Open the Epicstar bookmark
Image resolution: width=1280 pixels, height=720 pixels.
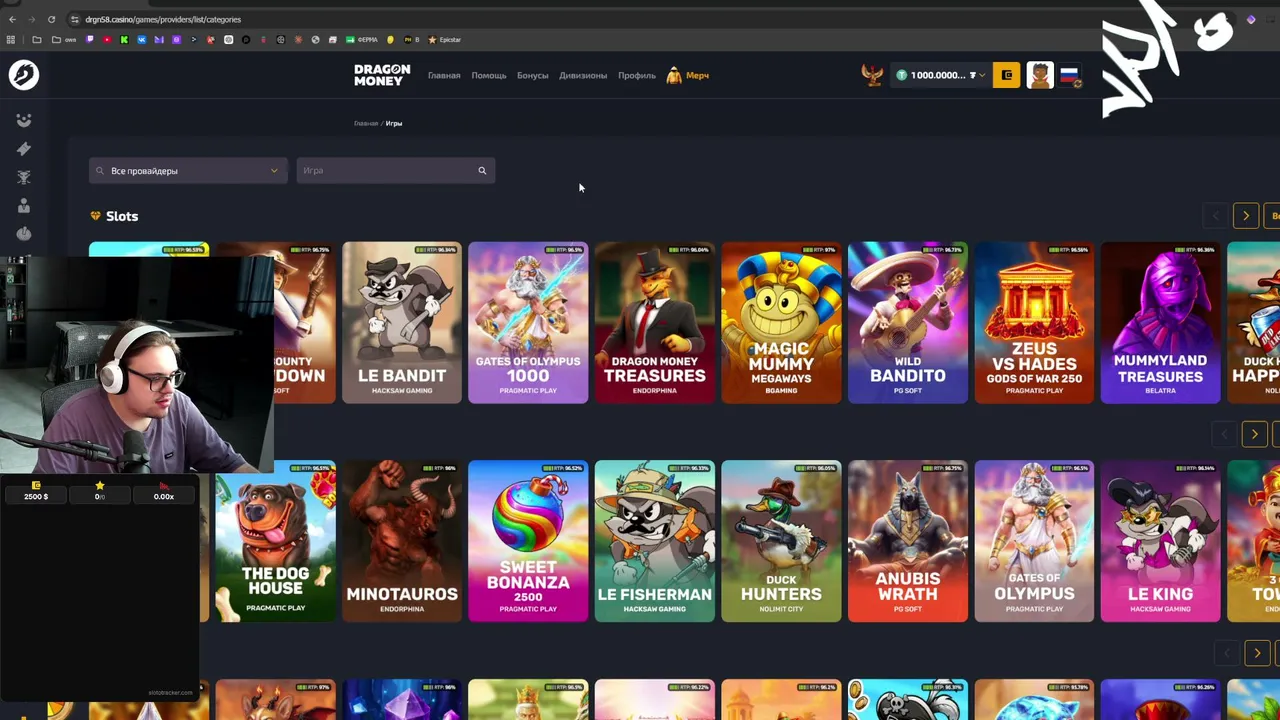click(x=444, y=40)
